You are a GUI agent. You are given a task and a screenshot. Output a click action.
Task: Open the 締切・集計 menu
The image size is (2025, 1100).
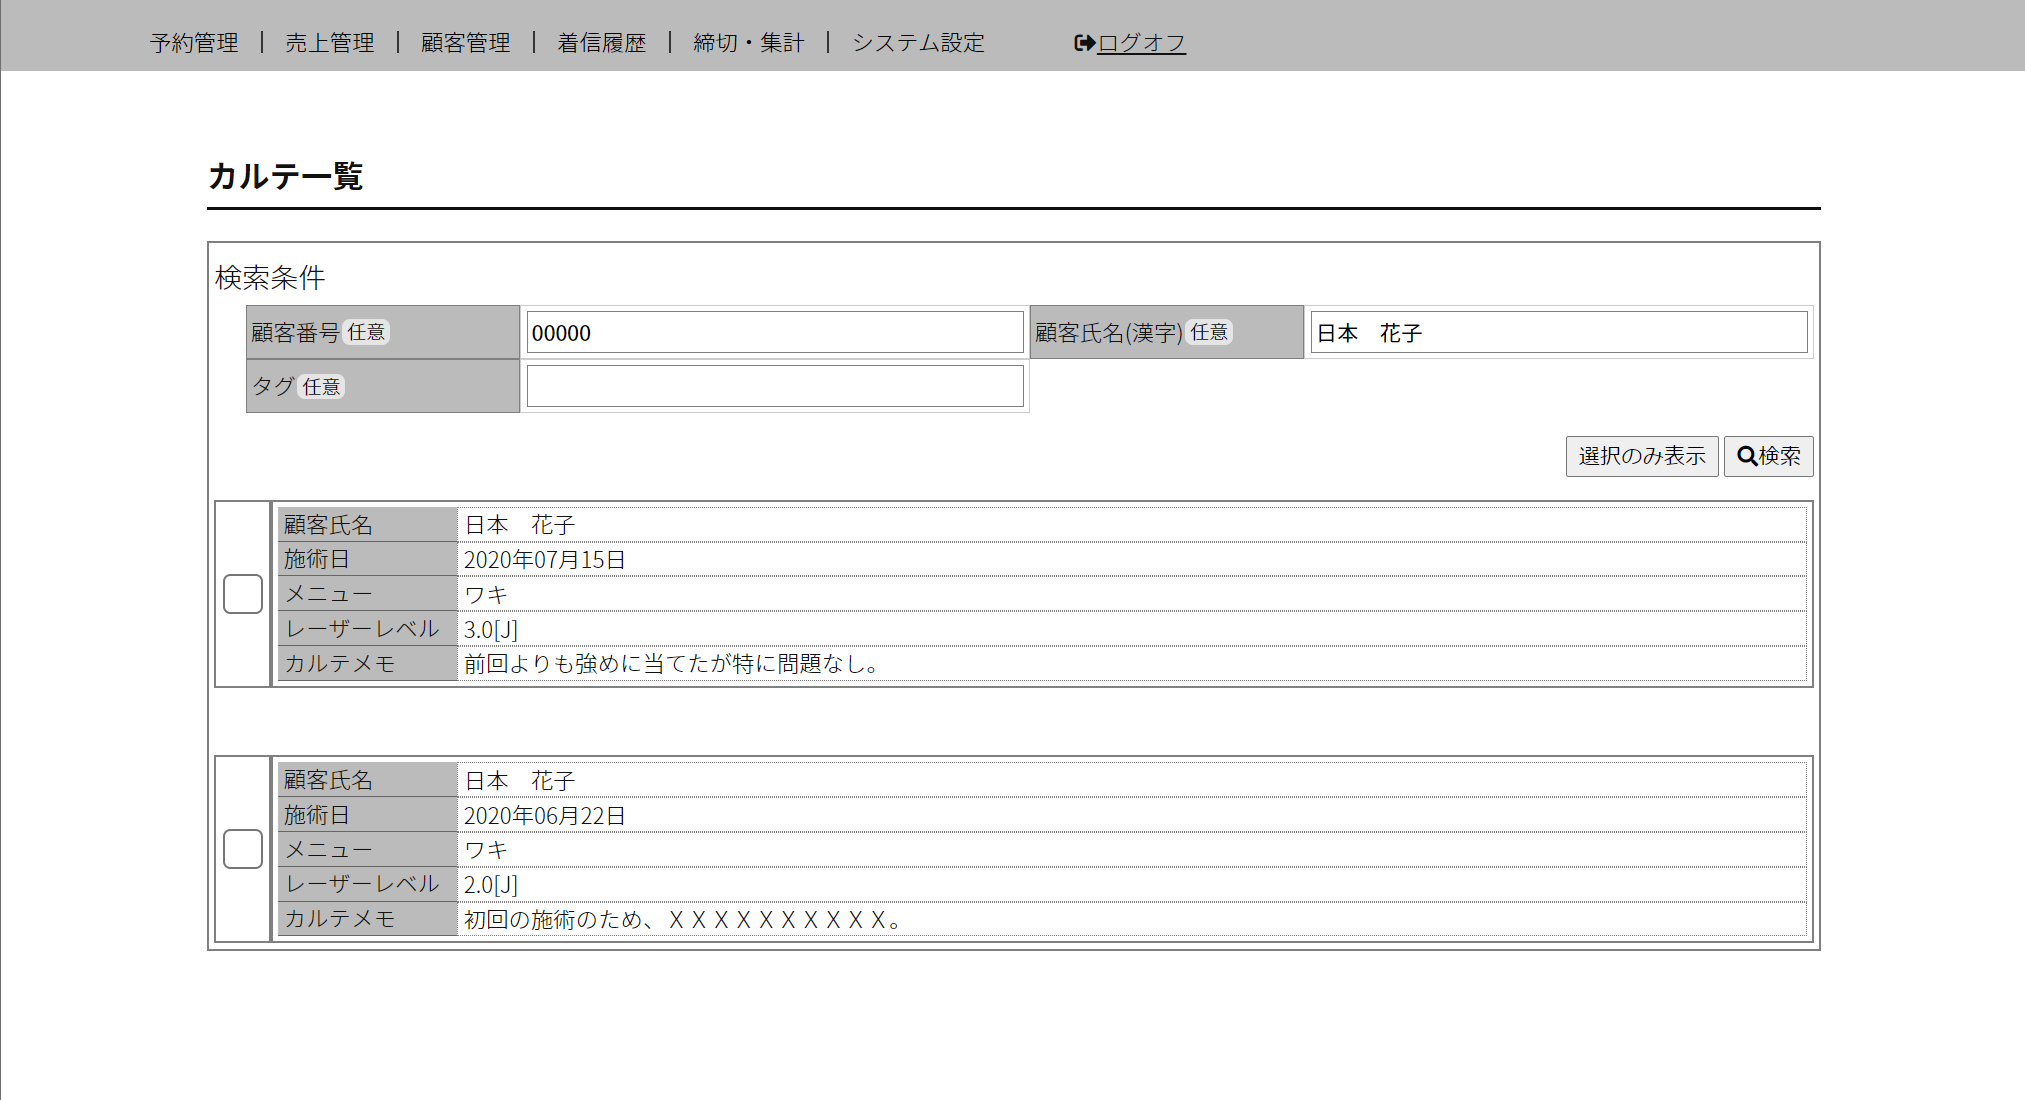click(x=749, y=43)
